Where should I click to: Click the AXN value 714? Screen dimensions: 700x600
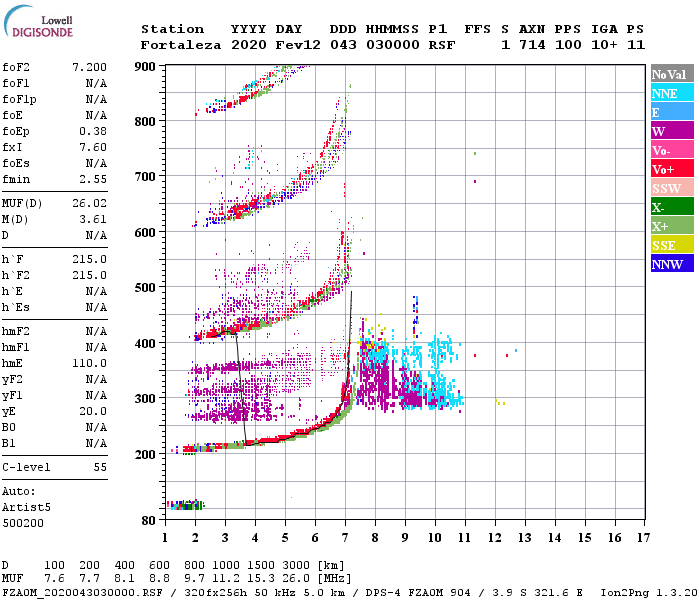pos(532,45)
